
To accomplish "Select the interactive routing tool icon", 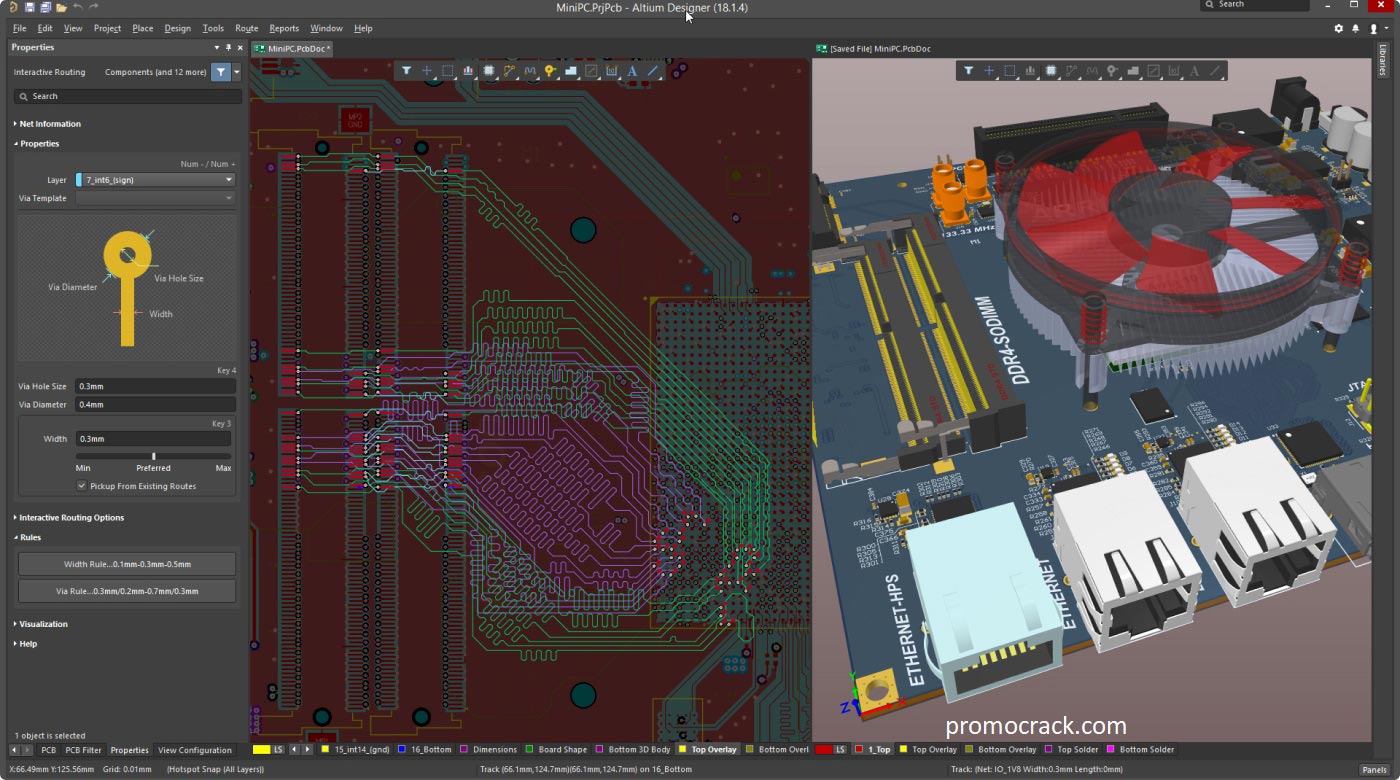I will (x=509, y=71).
